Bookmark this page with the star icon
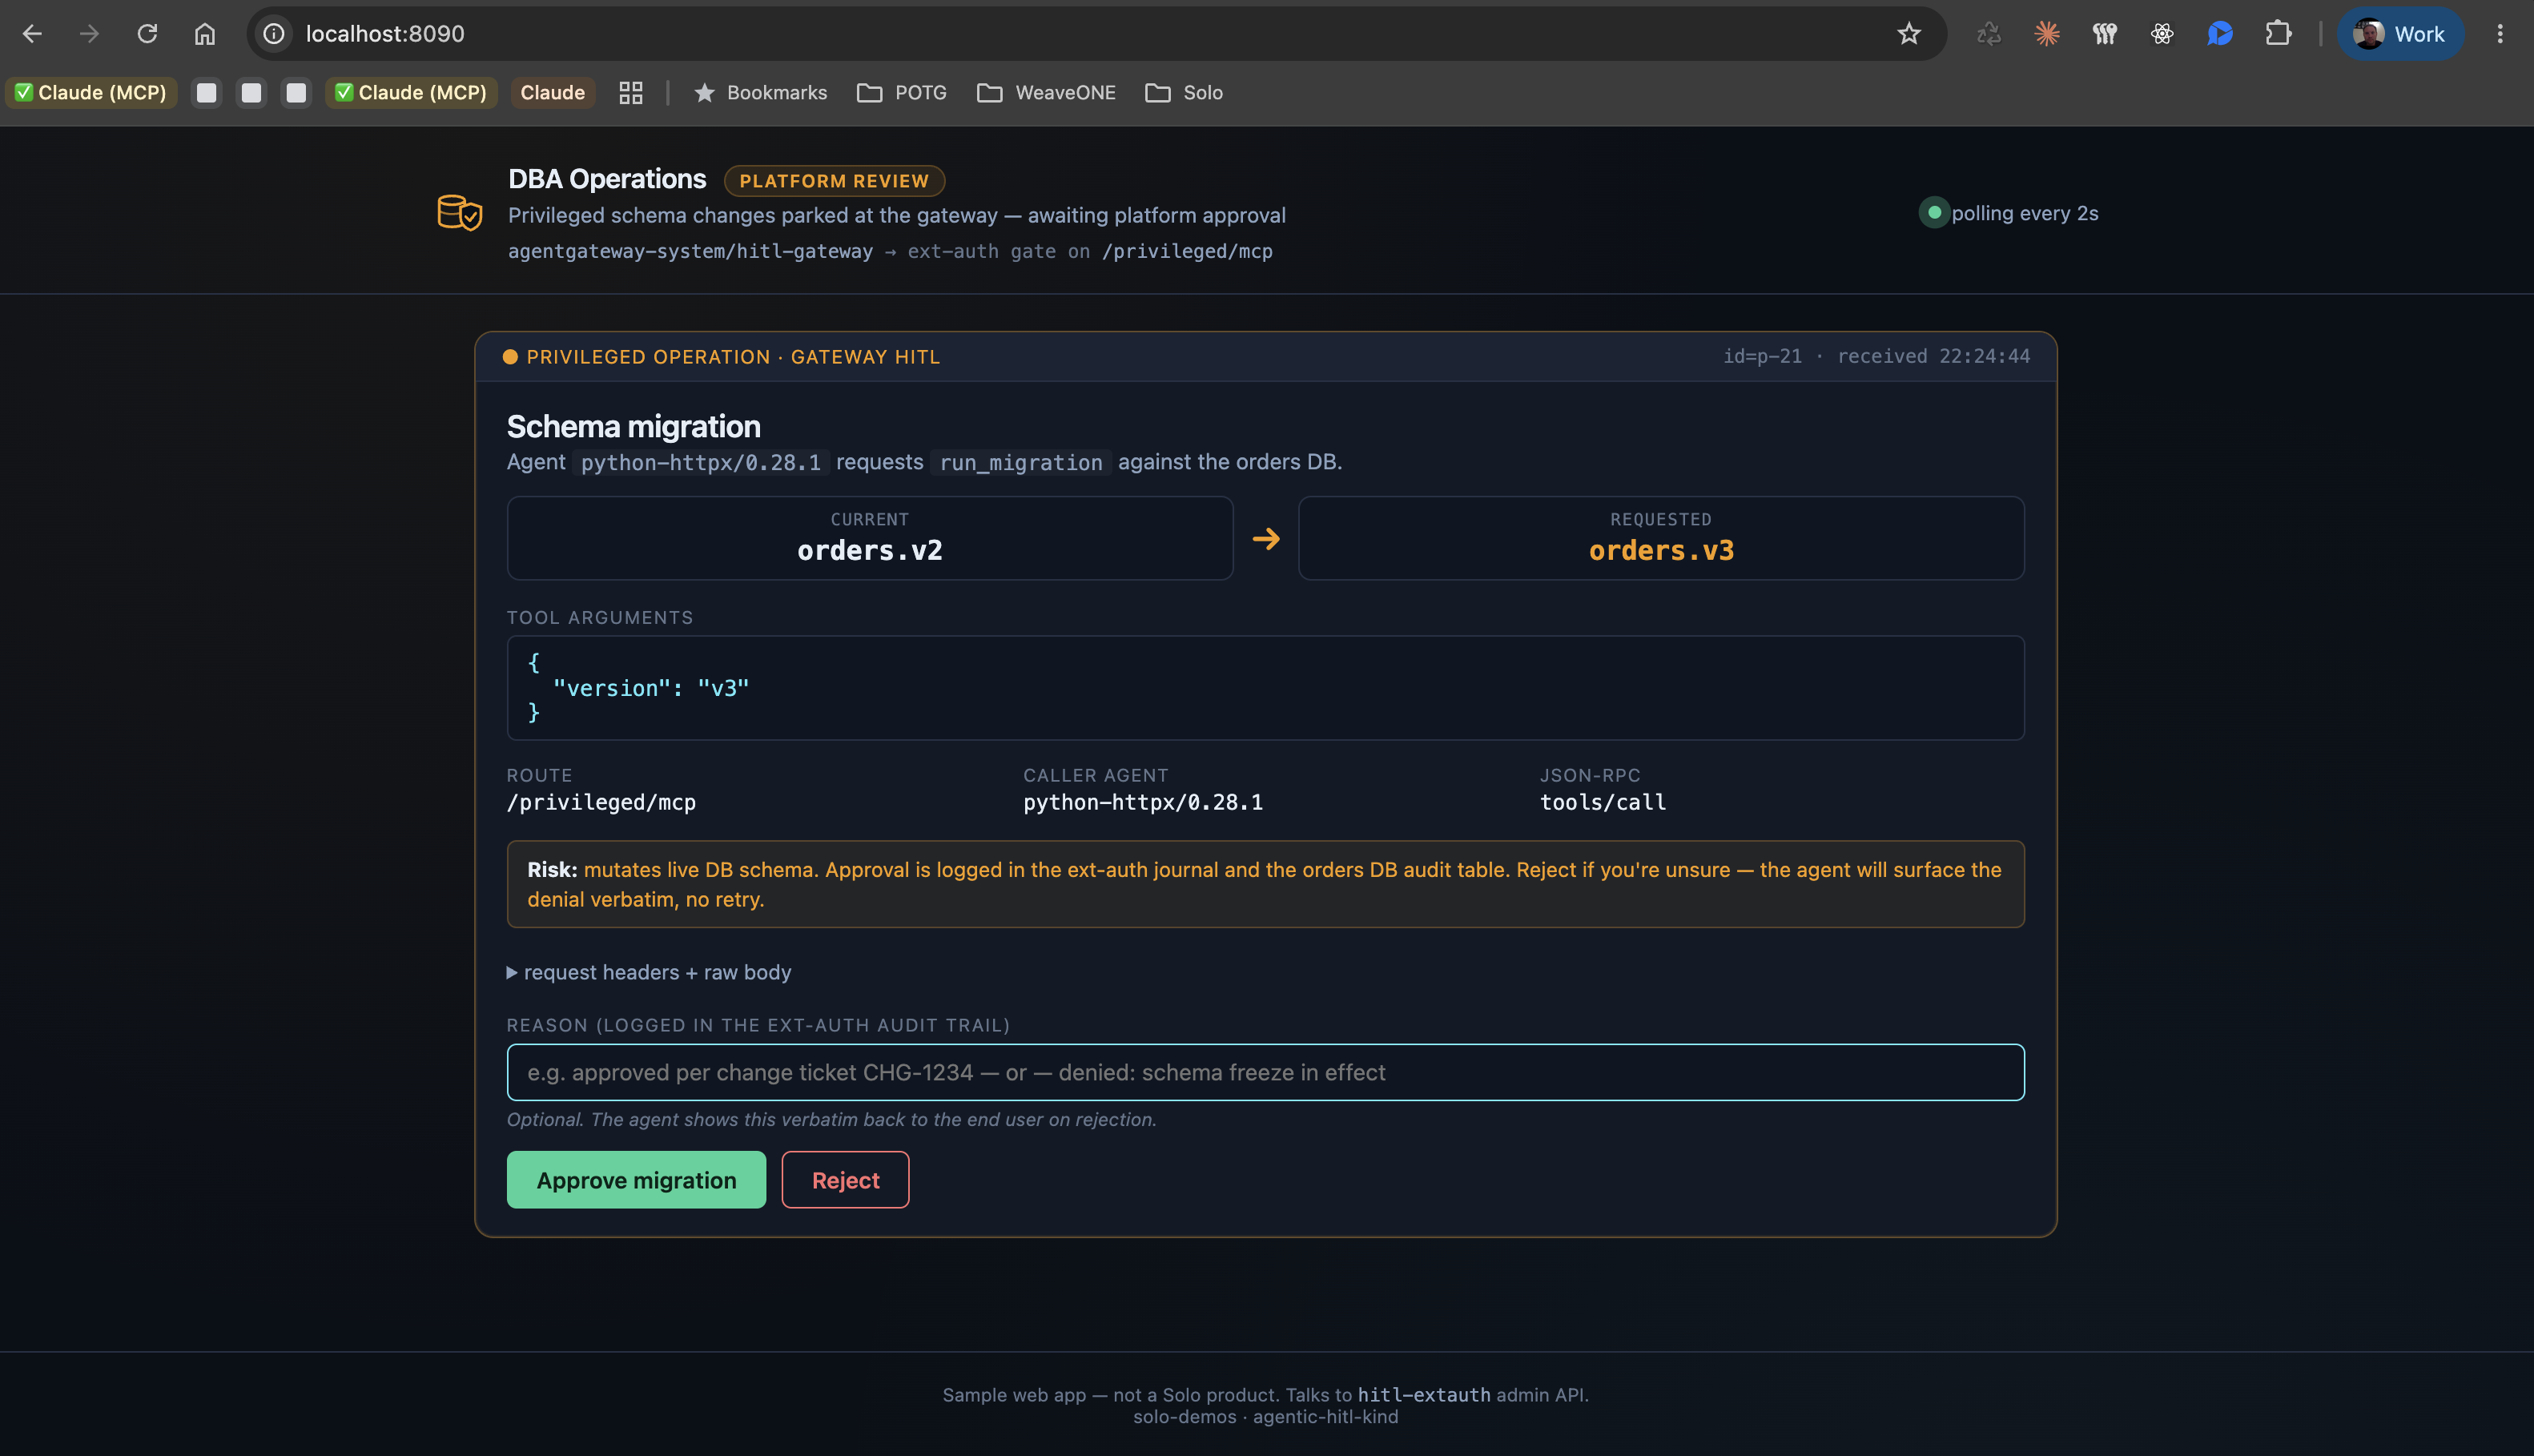The height and width of the screenshot is (1456, 2534). [1908, 34]
